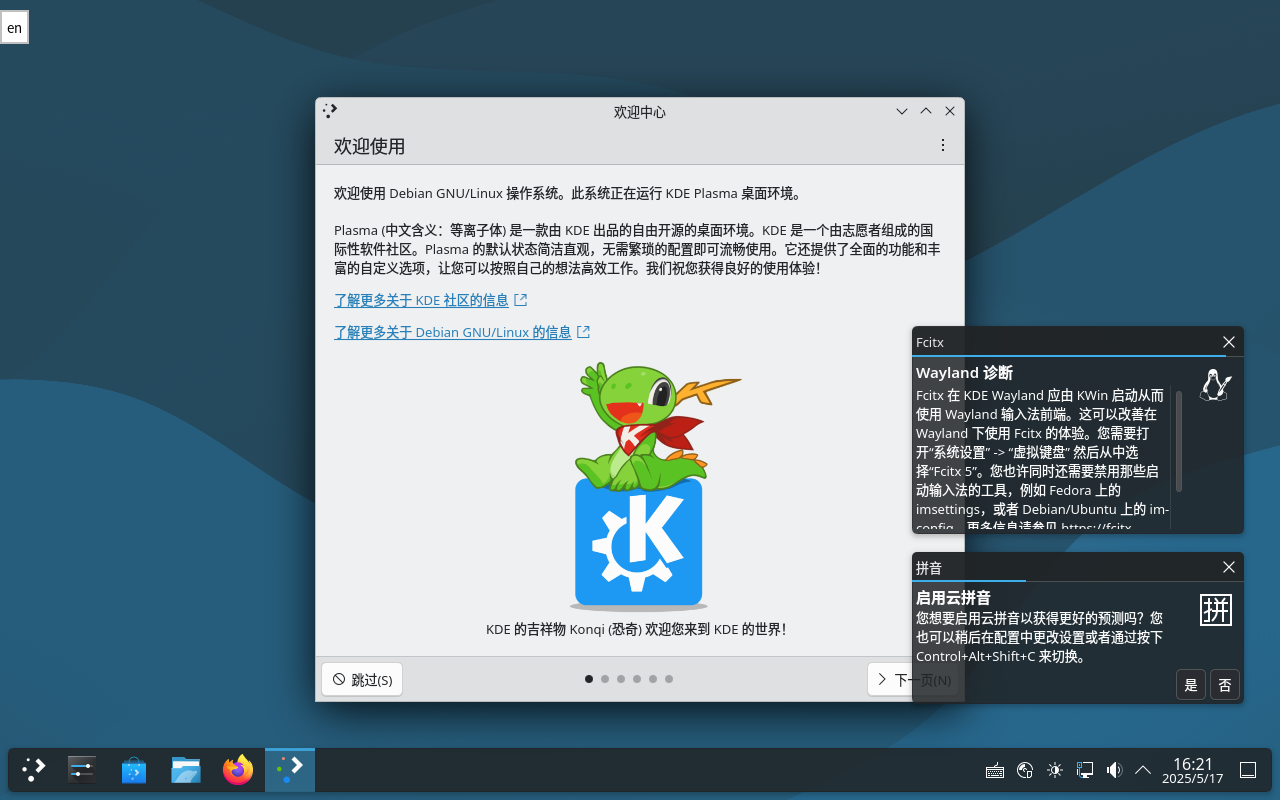Click the globe tray icon

(x=1025, y=770)
